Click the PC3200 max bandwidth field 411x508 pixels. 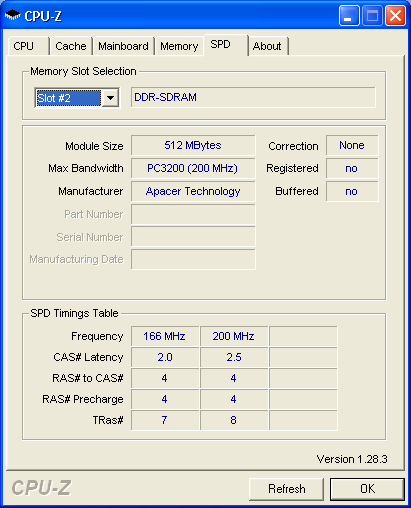pos(193,168)
